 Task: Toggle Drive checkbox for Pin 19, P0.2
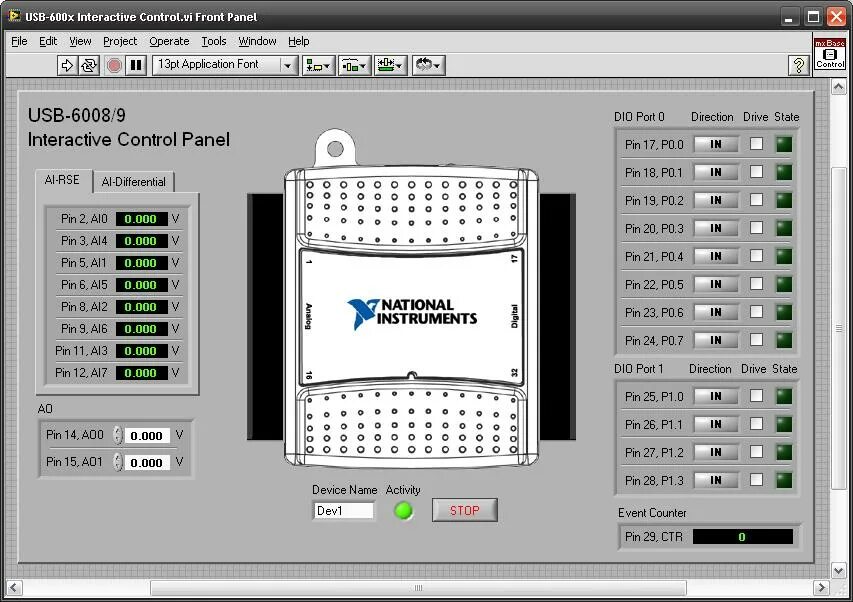click(756, 200)
